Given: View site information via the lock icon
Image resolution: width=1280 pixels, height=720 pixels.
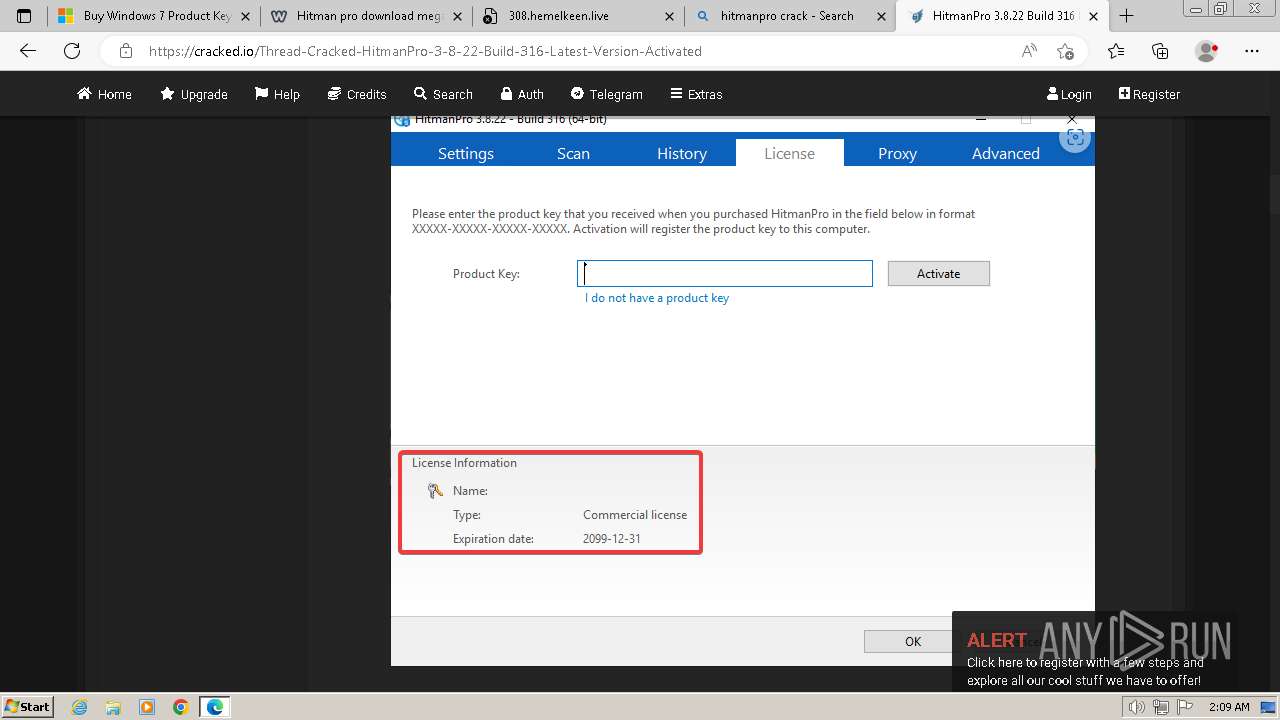Looking at the screenshot, I should click(x=125, y=51).
